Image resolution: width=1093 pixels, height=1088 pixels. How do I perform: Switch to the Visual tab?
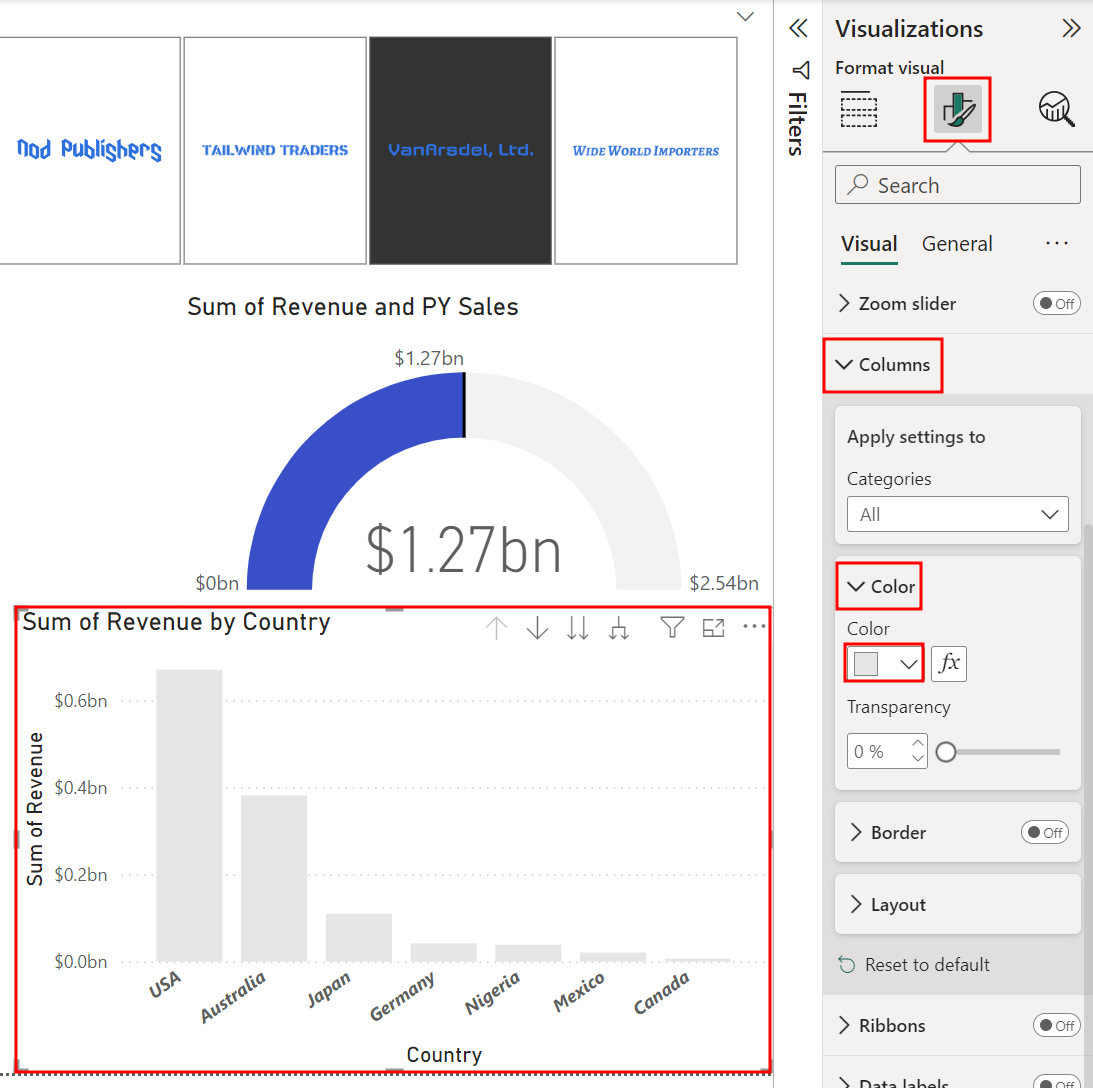tap(869, 244)
